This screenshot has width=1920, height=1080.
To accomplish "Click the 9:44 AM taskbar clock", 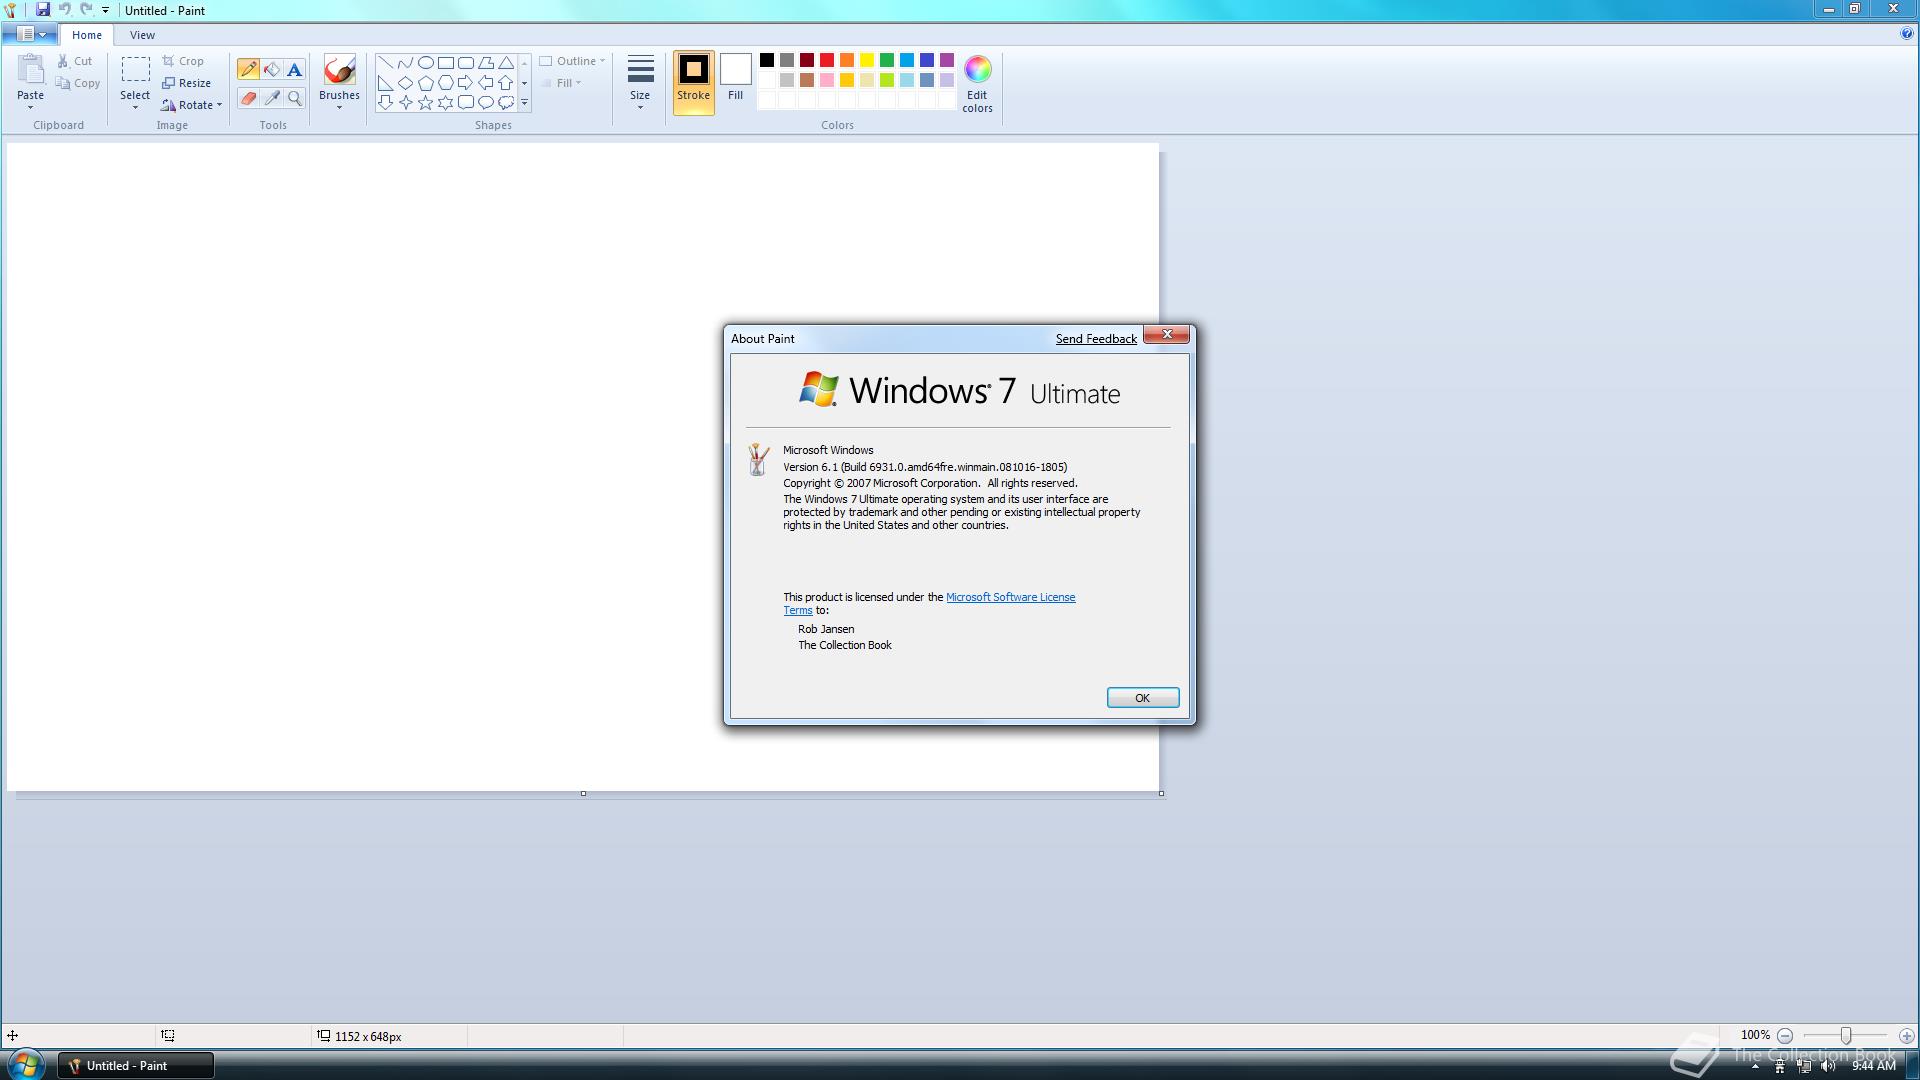I will point(1873,1066).
